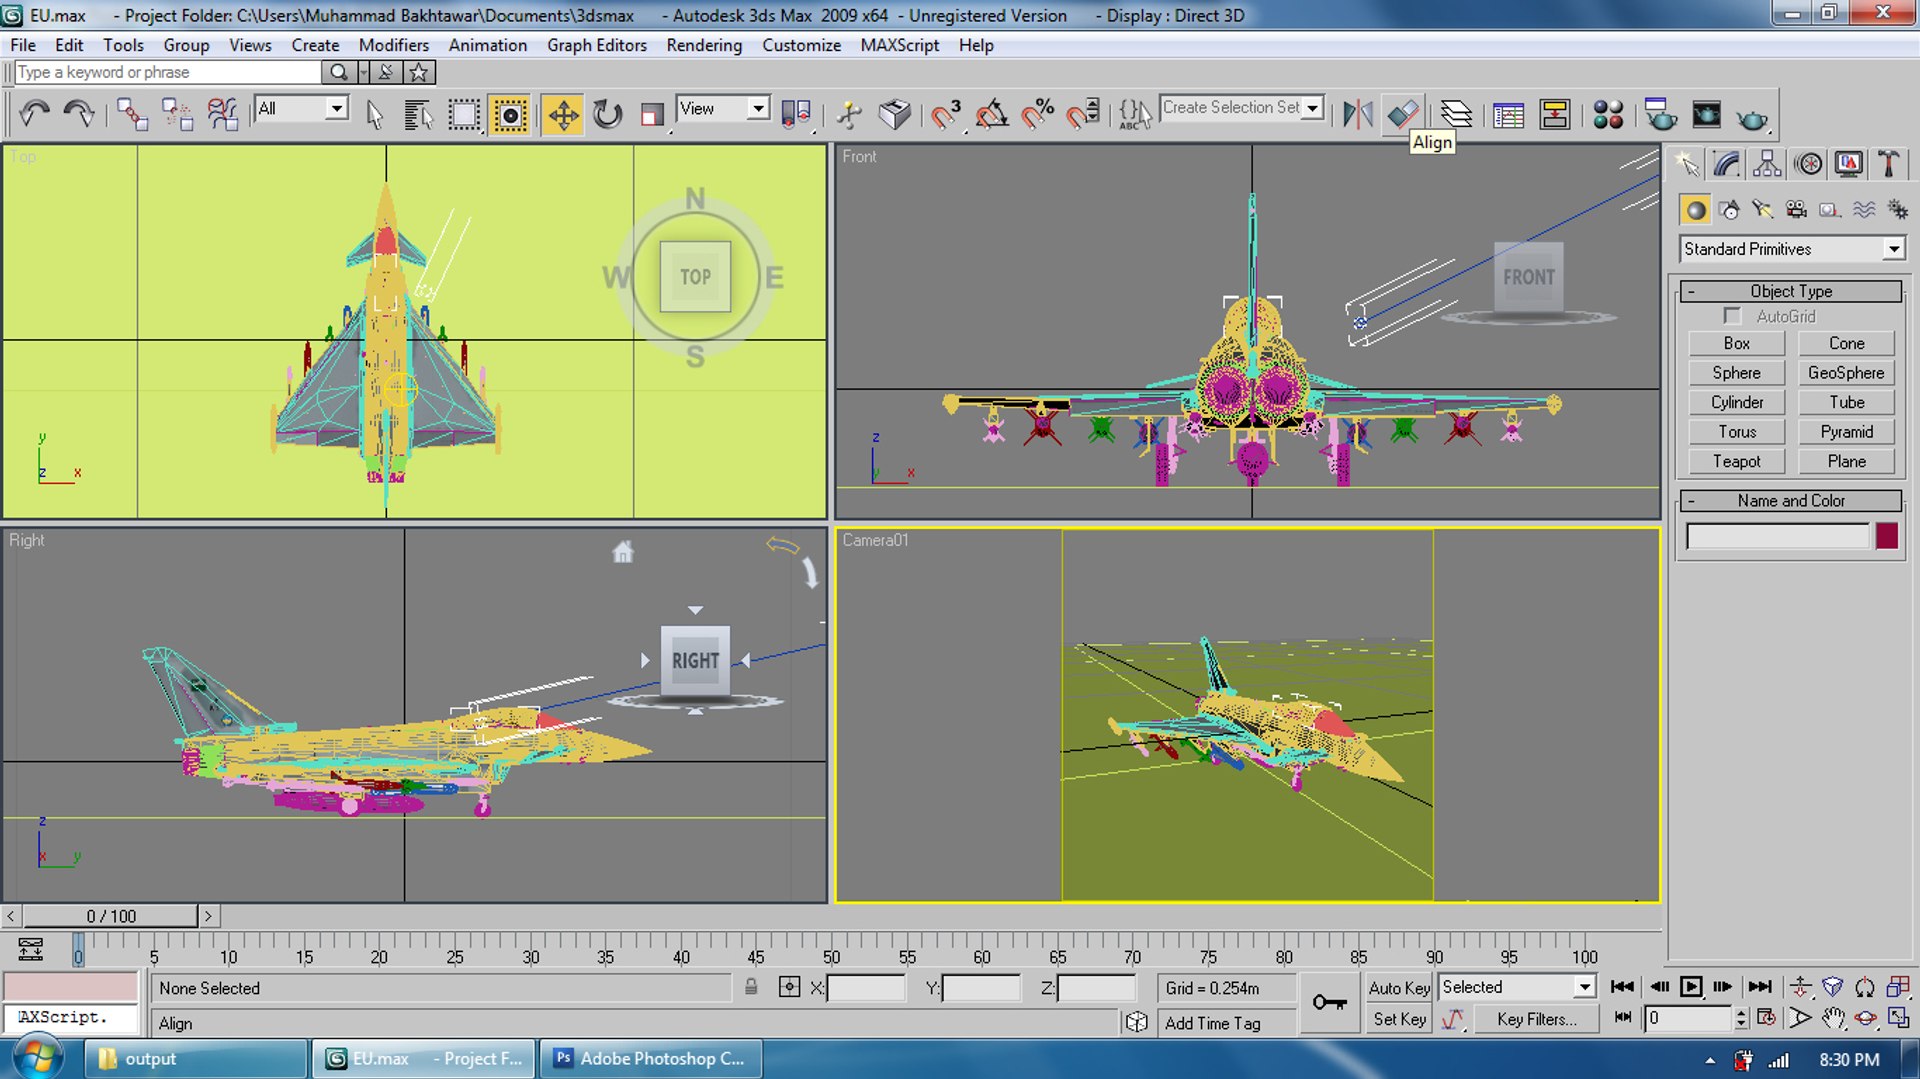Click the GeoSphere primitive button

1846,373
